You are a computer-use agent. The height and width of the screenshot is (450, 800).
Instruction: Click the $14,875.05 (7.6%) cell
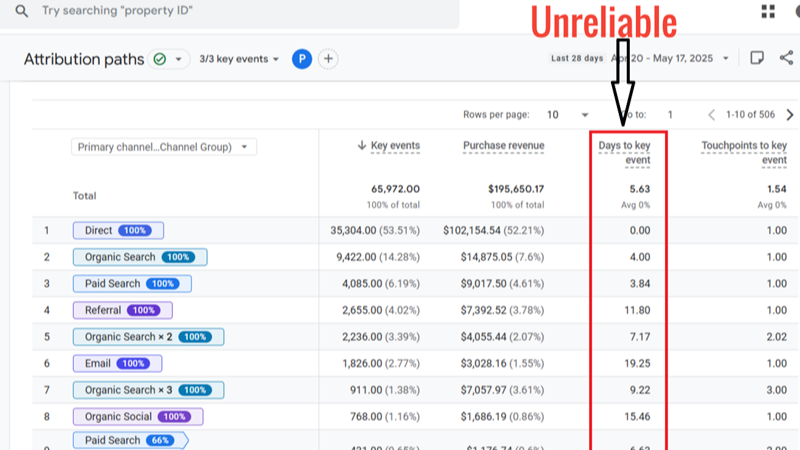click(503, 257)
